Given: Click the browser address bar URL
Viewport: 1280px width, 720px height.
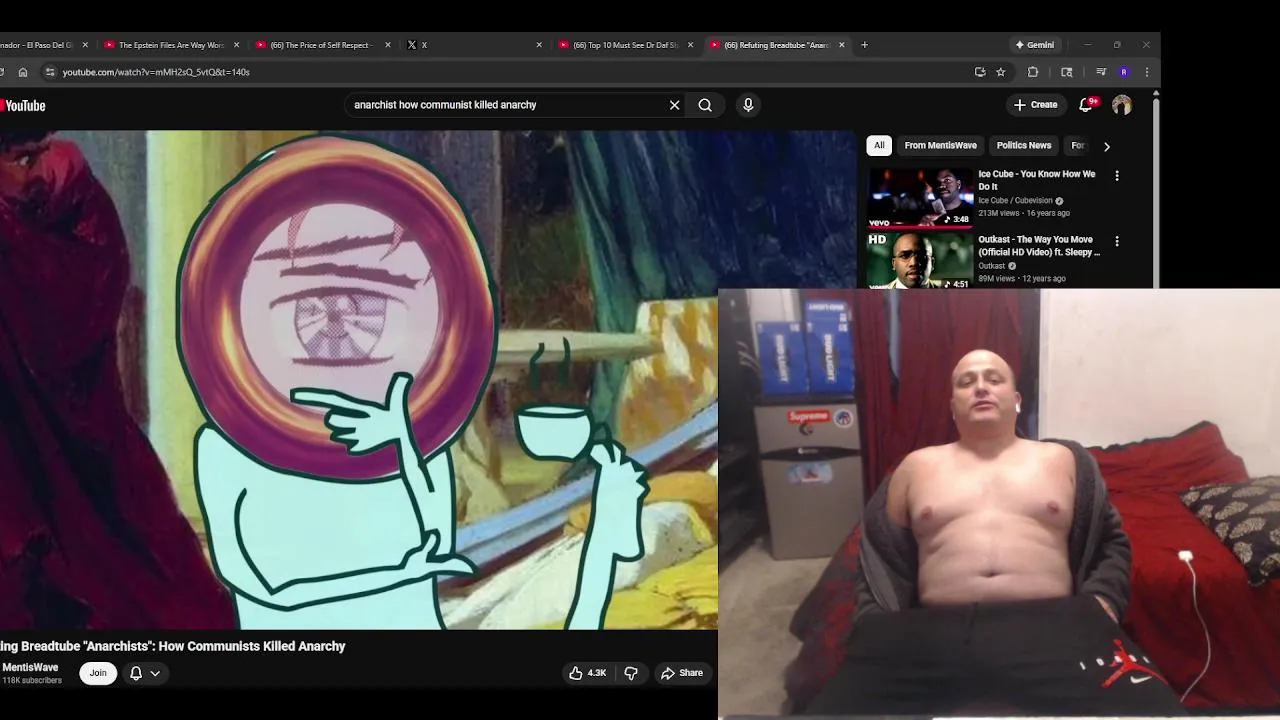Looking at the screenshot, I should pos(156,72).
